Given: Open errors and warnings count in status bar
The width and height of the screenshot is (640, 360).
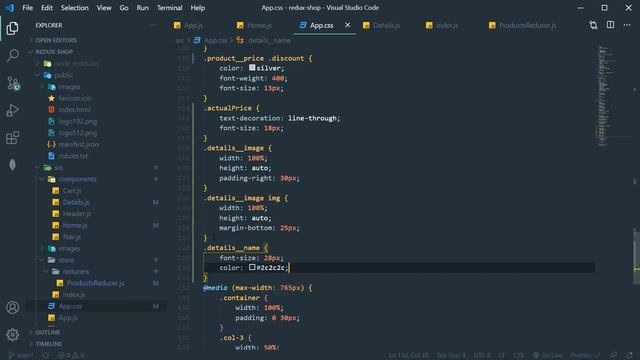Looking at the screenshot, I should point(71,356).
